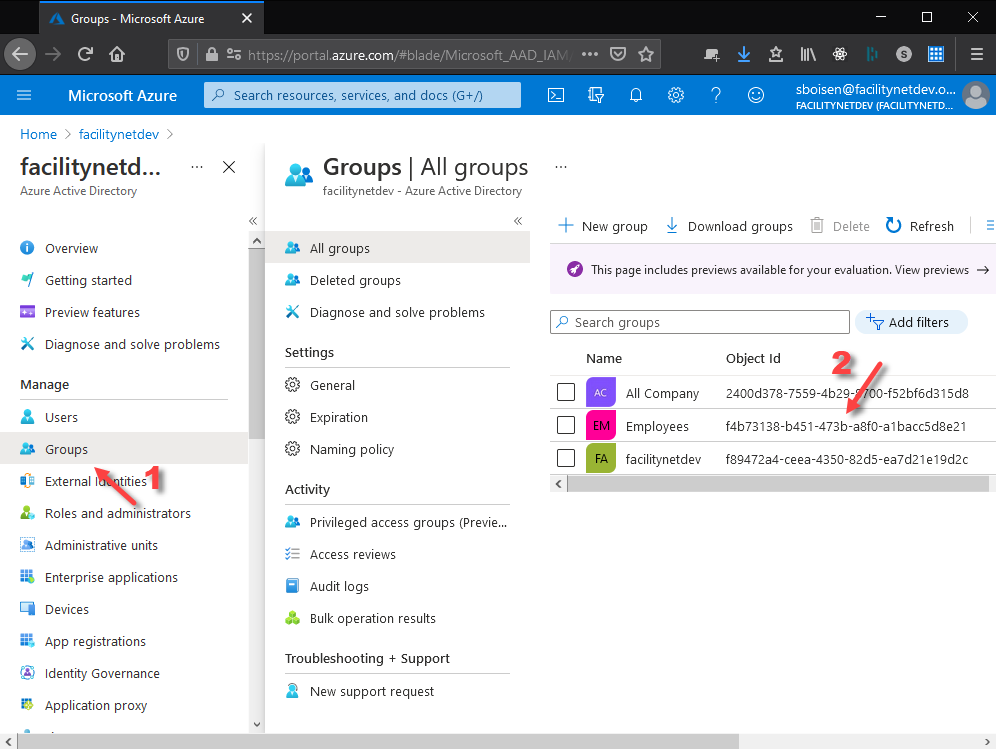This screenshot has height=749, width=996.
Task: Collapse the Groups blade navigation menu
Action: point(518,221)
